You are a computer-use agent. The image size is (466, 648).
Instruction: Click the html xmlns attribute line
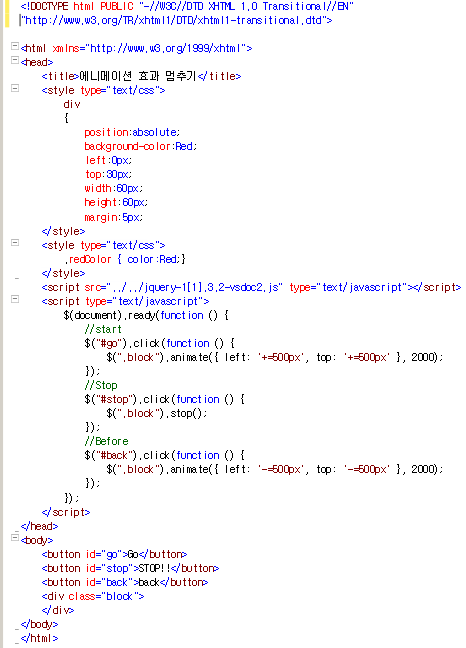(x=136, y=48)
